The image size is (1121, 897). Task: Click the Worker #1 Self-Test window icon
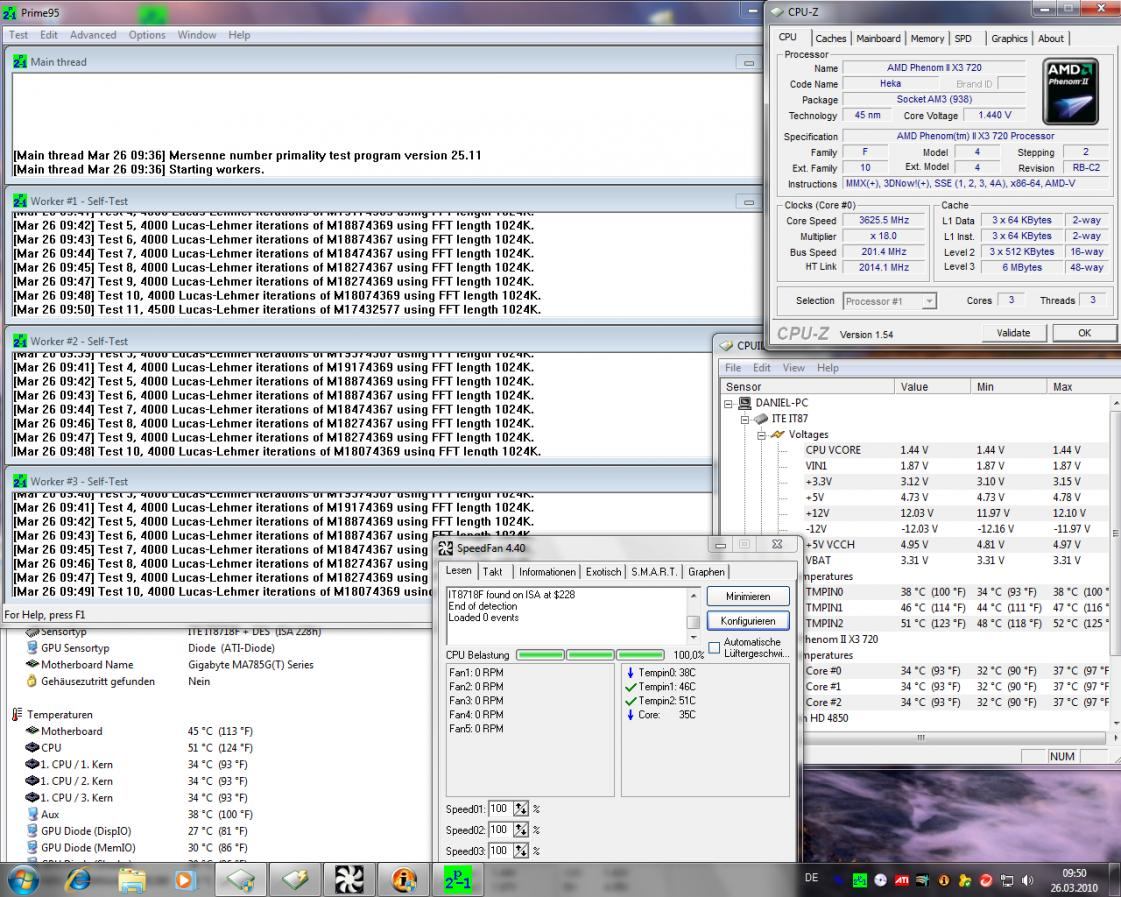(20, 202)
